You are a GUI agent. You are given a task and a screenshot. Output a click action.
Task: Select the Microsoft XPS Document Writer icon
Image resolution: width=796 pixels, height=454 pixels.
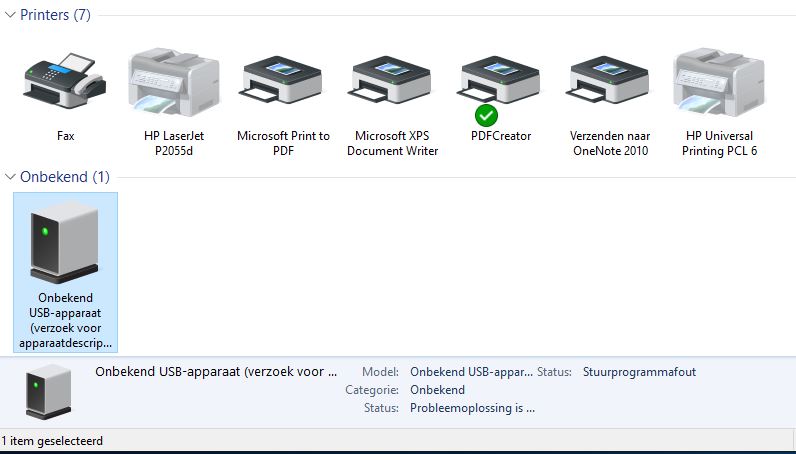pyautogui.click(x=391, y=79)
